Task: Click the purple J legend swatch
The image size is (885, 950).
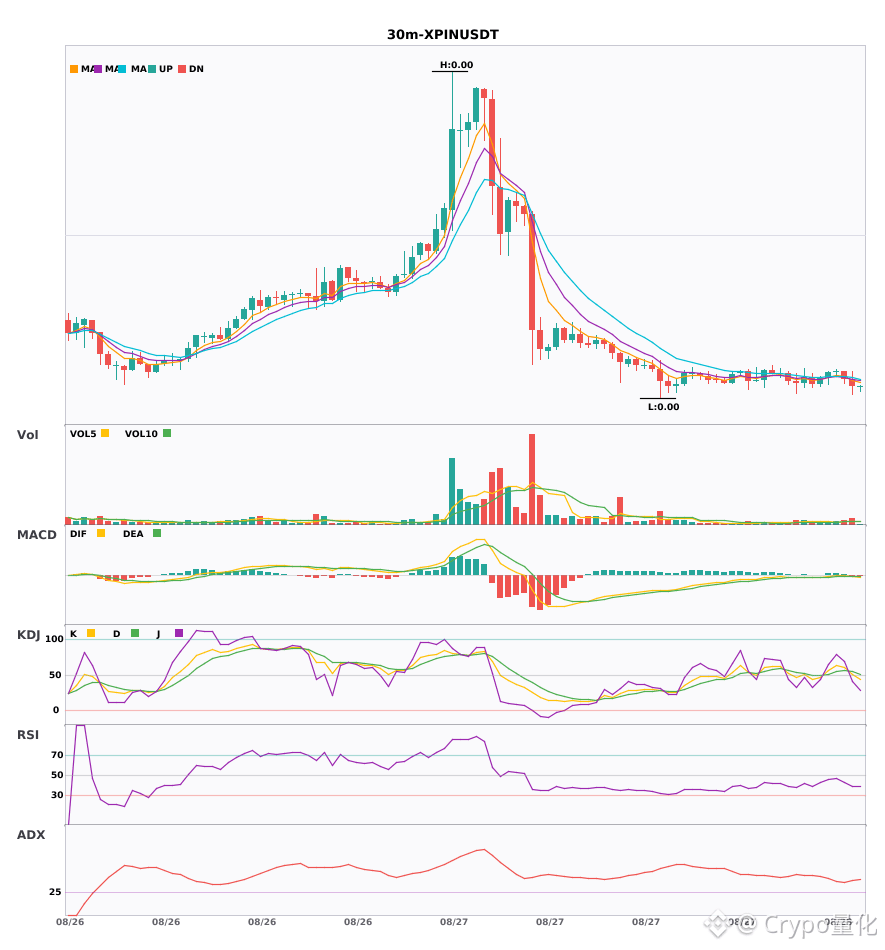Action: tap(179, 633)
